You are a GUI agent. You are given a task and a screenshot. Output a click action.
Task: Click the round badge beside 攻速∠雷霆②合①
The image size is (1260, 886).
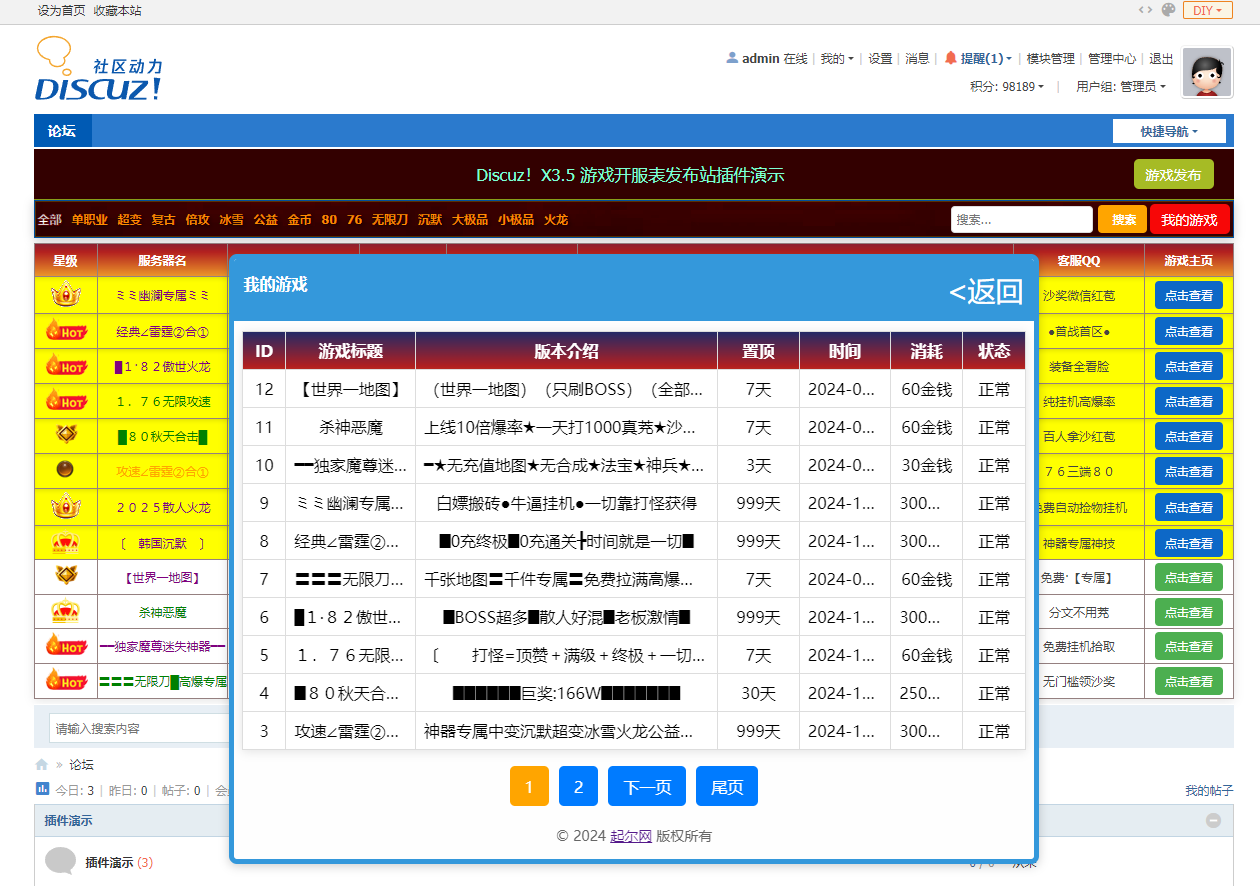(66, 470)
